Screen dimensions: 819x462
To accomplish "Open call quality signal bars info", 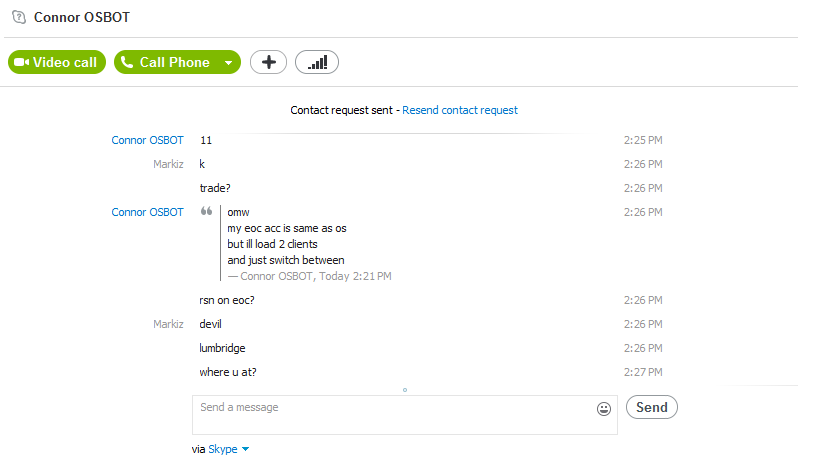I will click(x=317, y=62).
